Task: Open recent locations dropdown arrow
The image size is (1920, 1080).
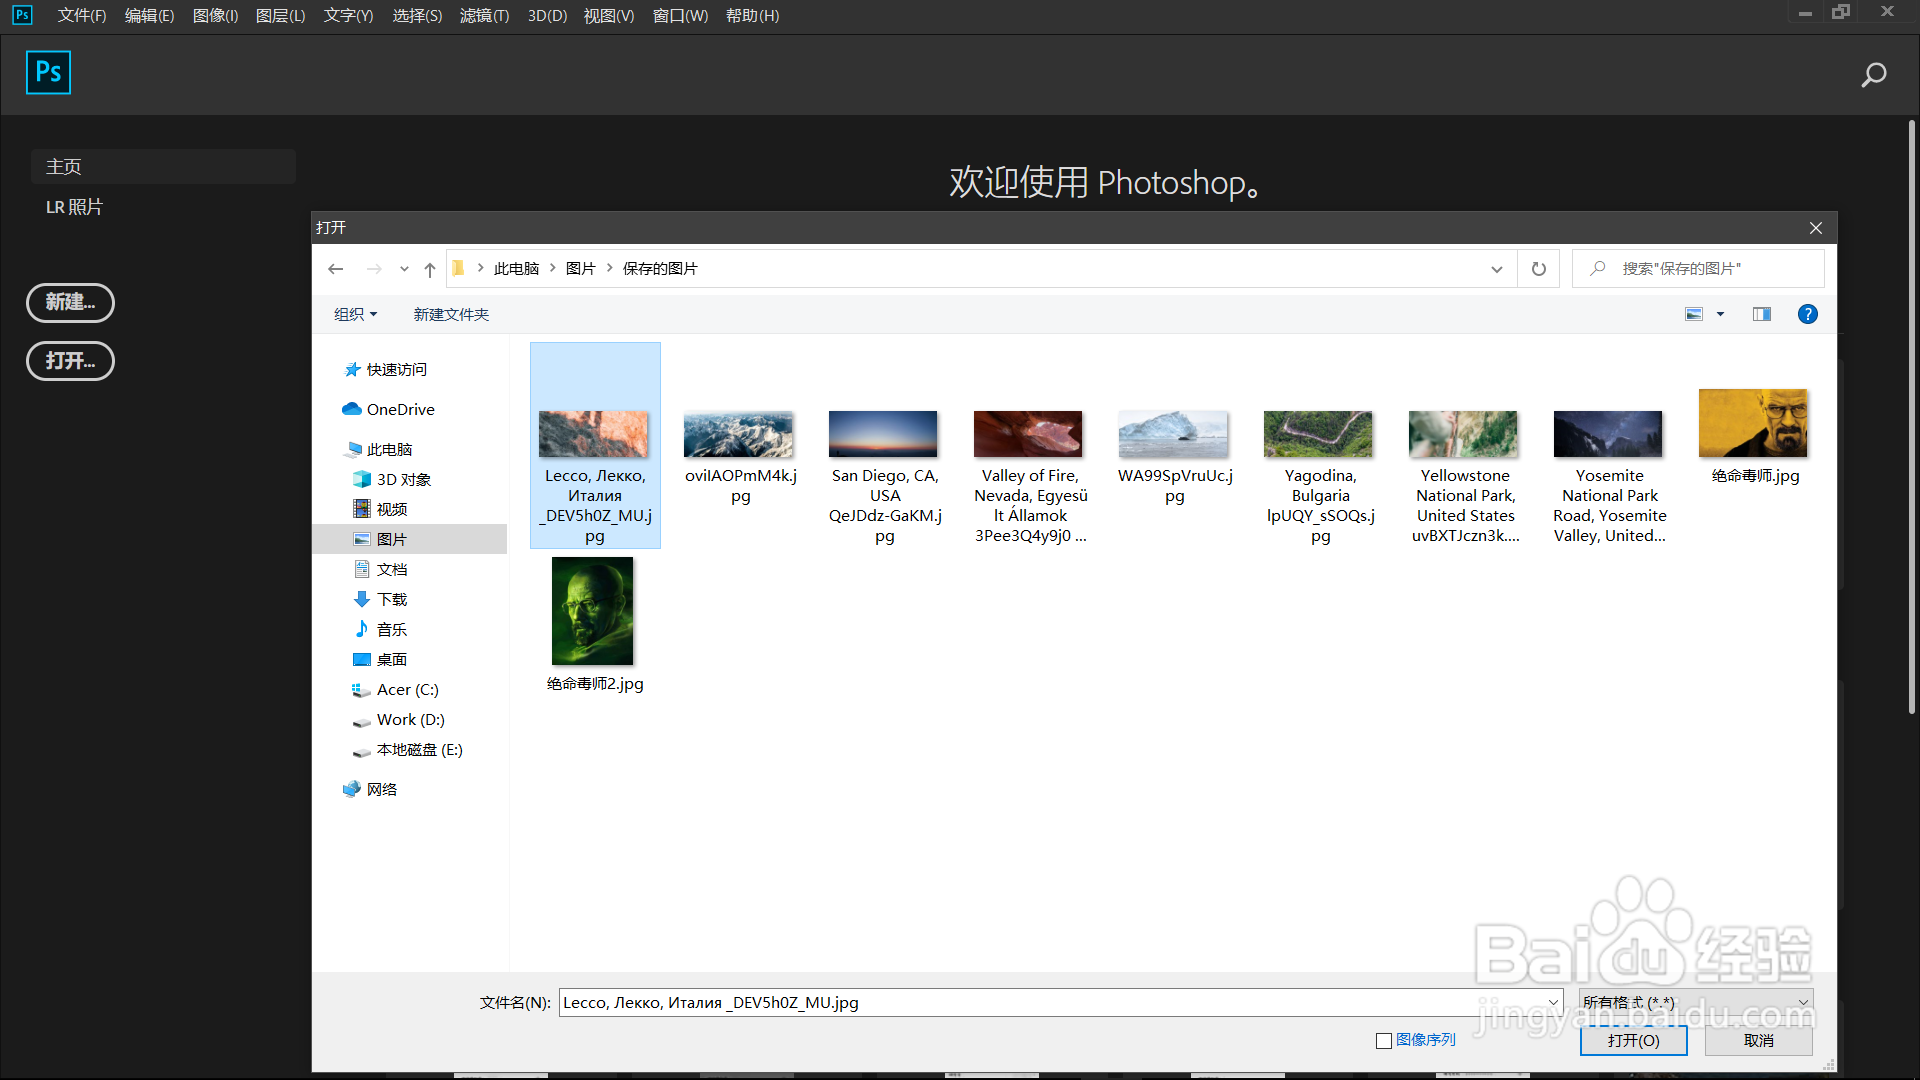Action: 404,269
